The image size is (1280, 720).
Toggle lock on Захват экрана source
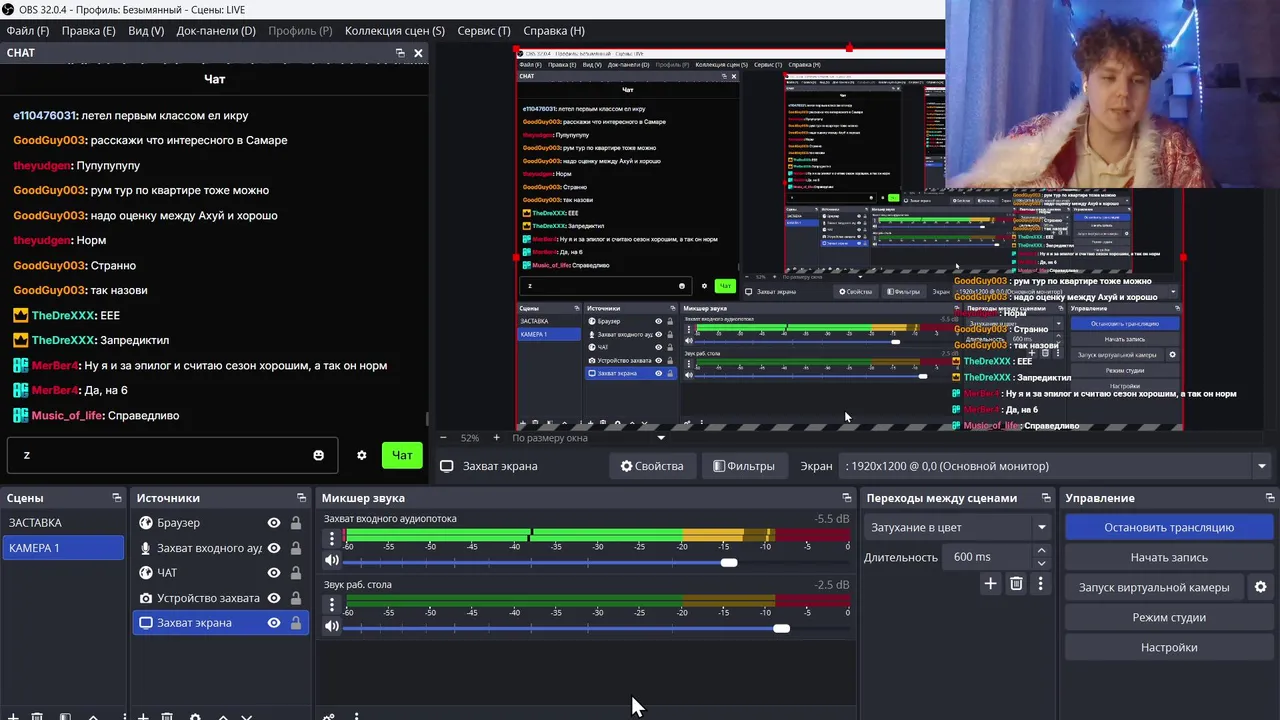(296, 623)
